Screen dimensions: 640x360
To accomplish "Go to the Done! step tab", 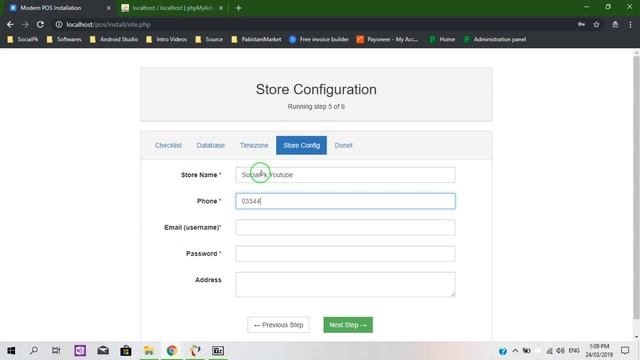I will click(343, 145).
